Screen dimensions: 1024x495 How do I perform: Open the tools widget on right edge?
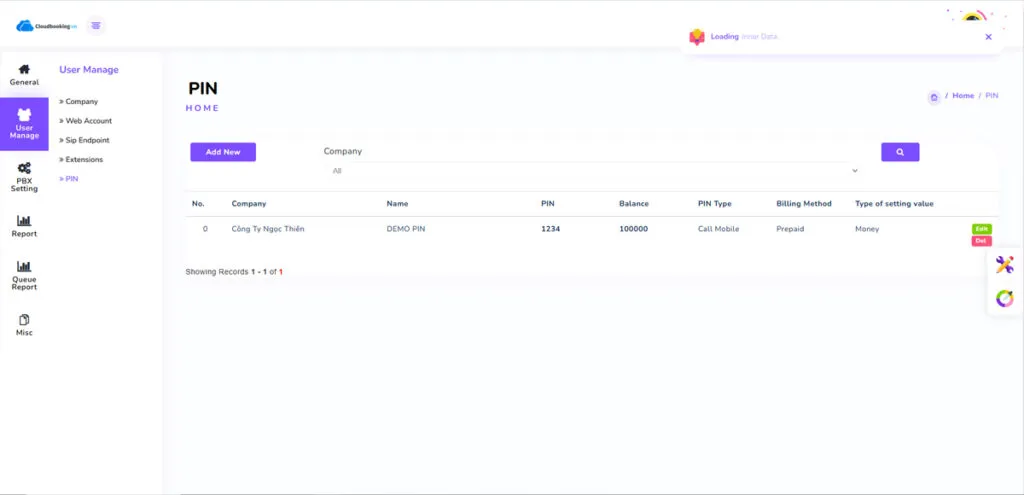[x=1004, y=265]
